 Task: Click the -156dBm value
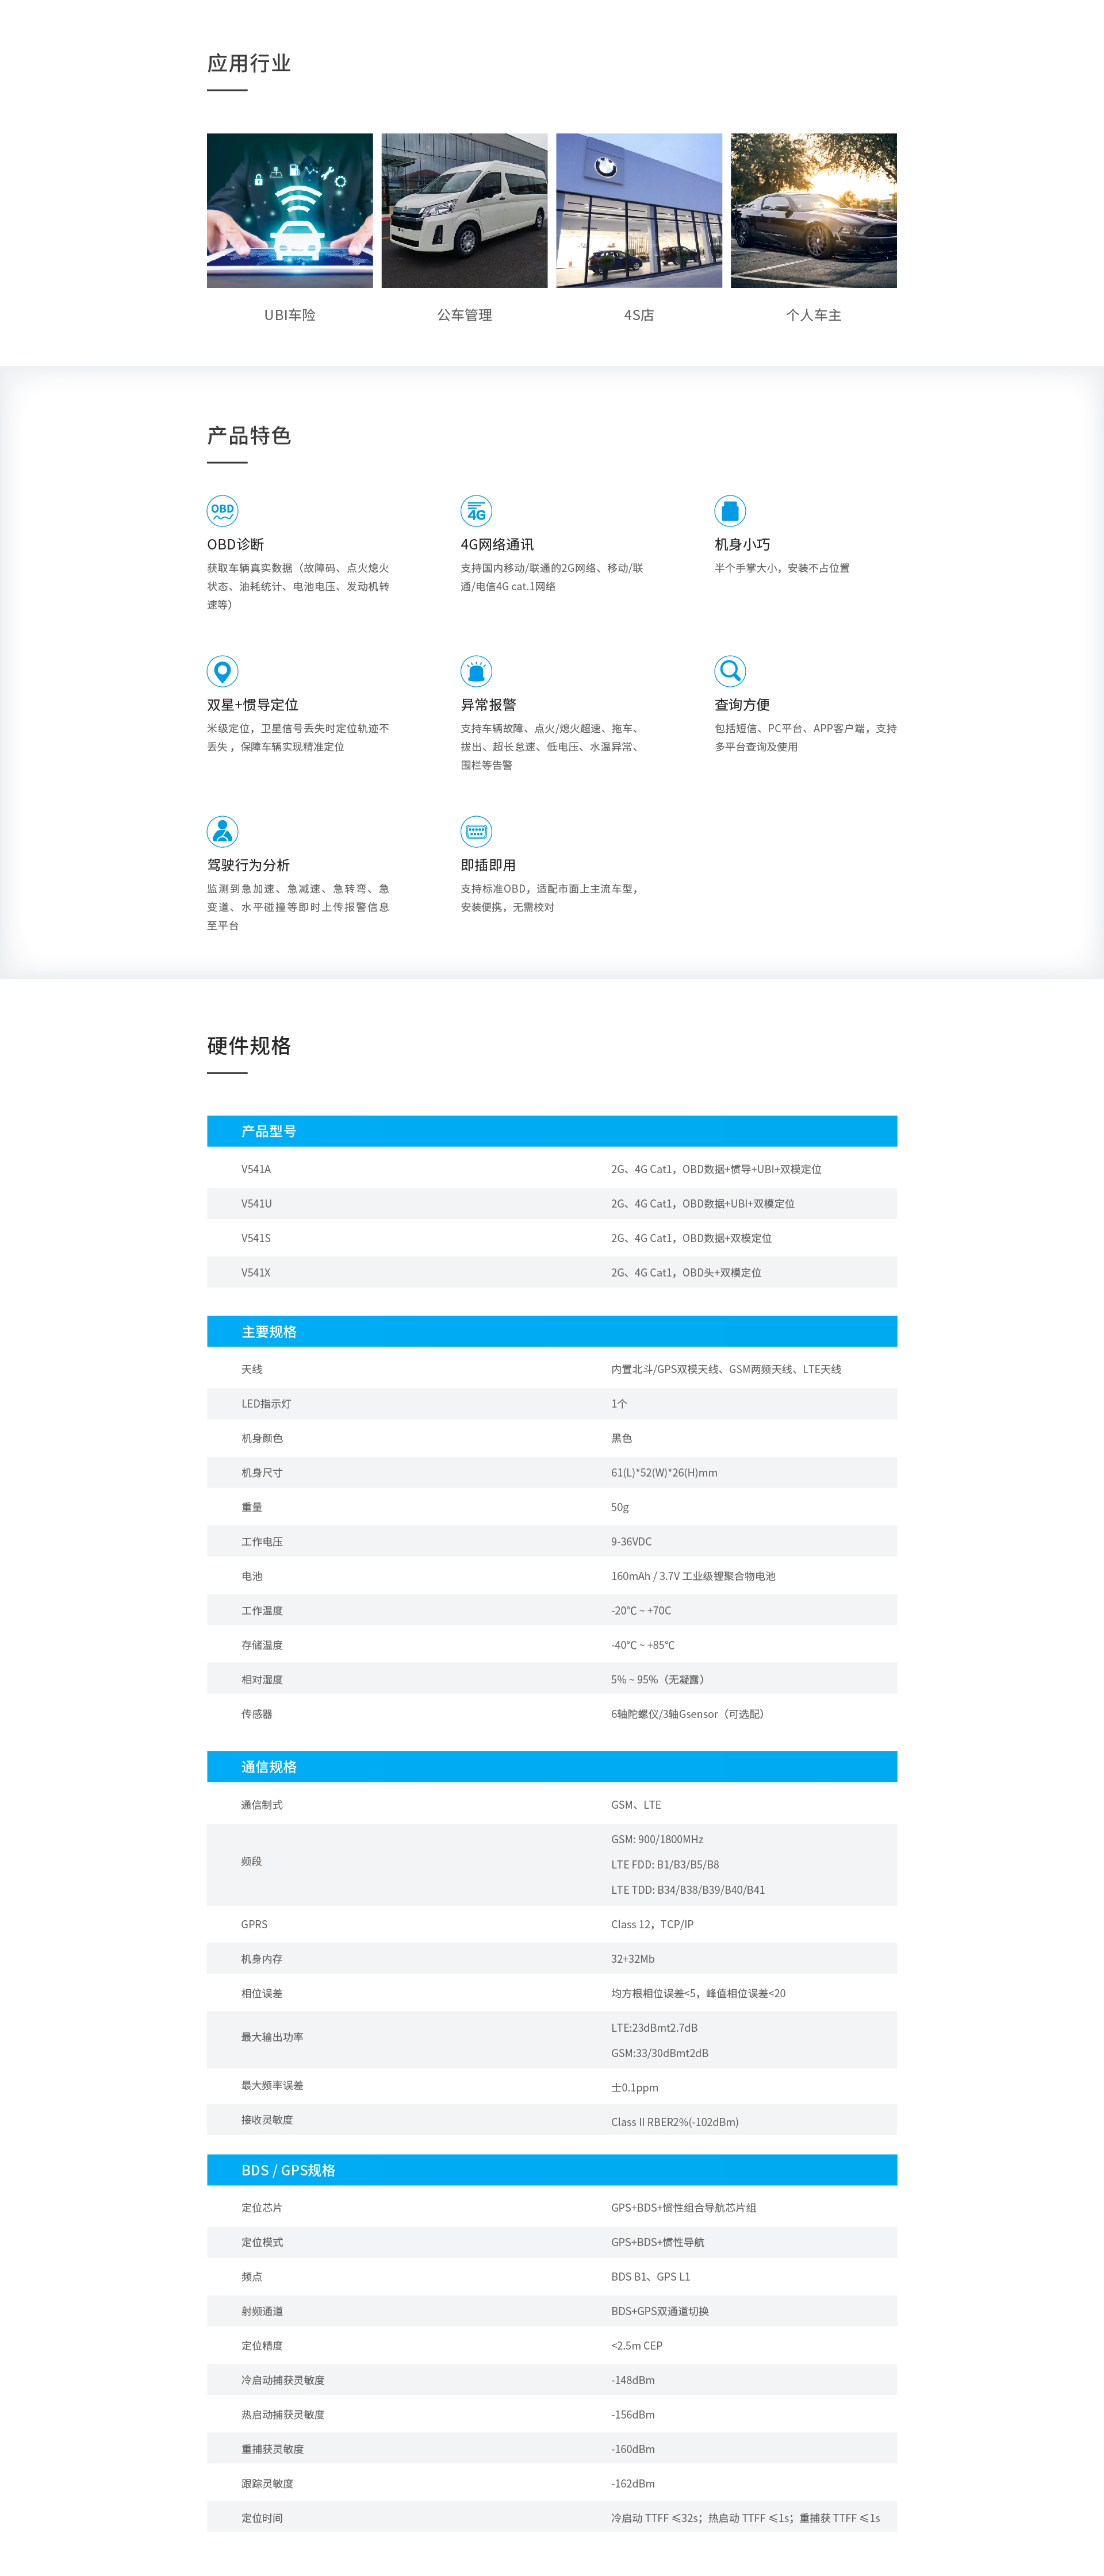point(633,2415)
